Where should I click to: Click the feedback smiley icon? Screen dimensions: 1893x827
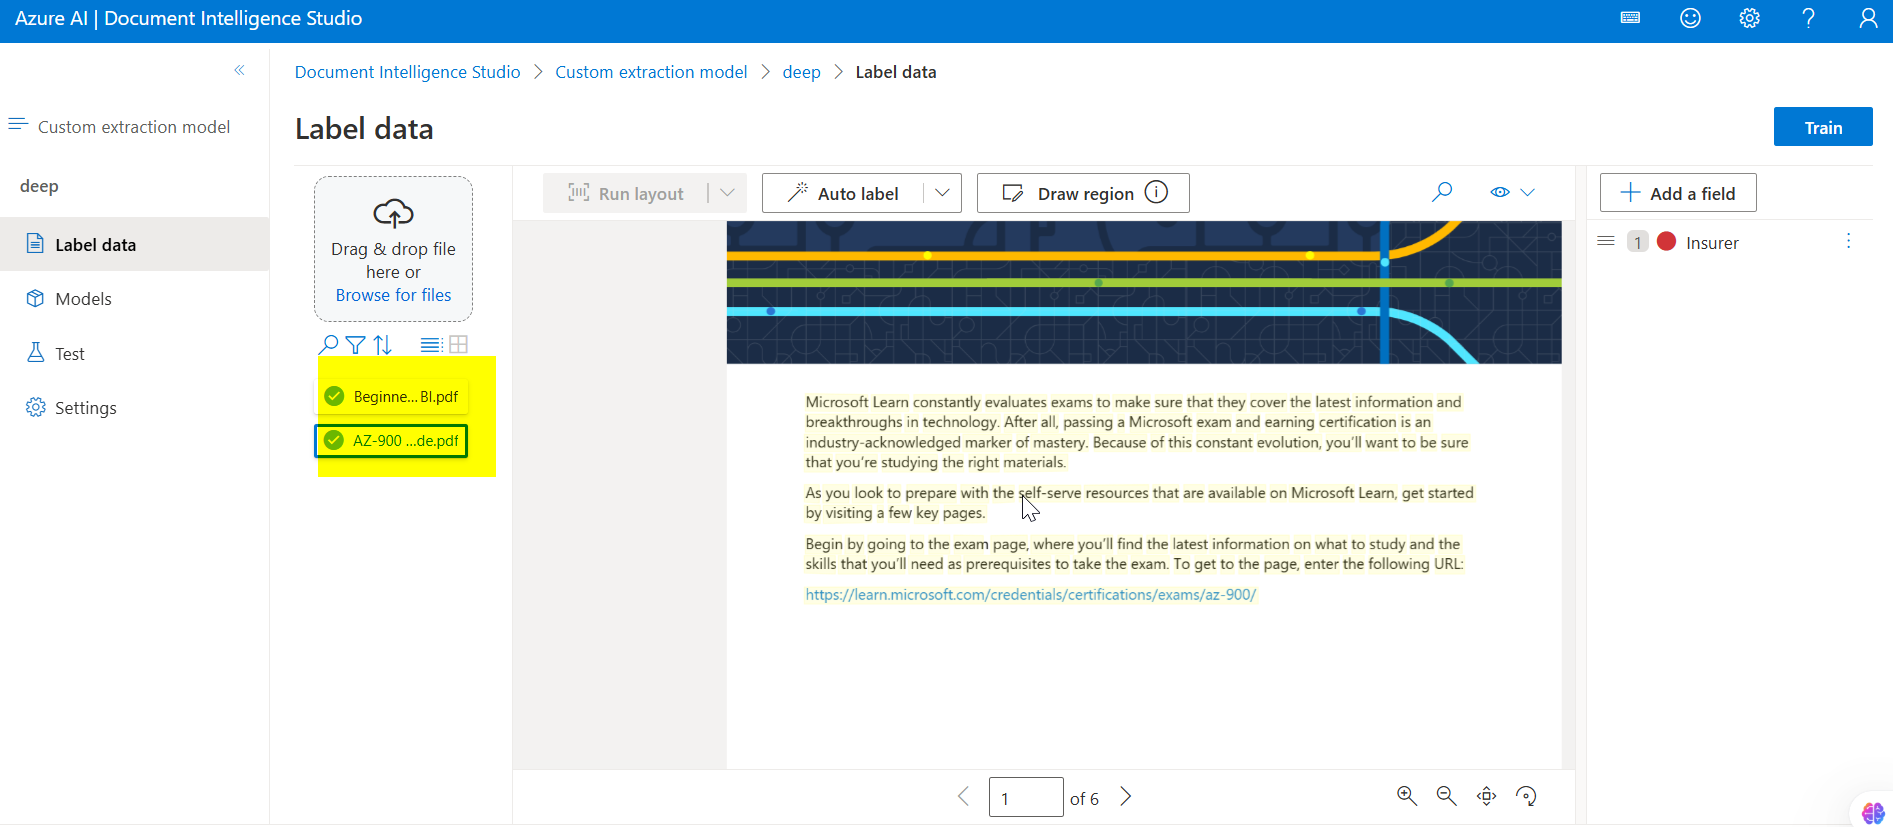(x=1690, y=18)
